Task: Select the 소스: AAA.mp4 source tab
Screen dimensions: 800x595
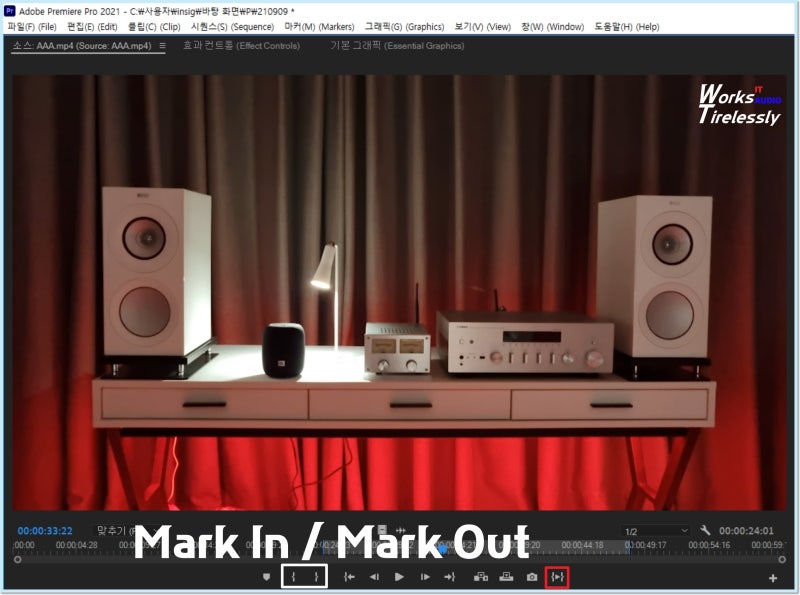Action: [x=82, y=45]
